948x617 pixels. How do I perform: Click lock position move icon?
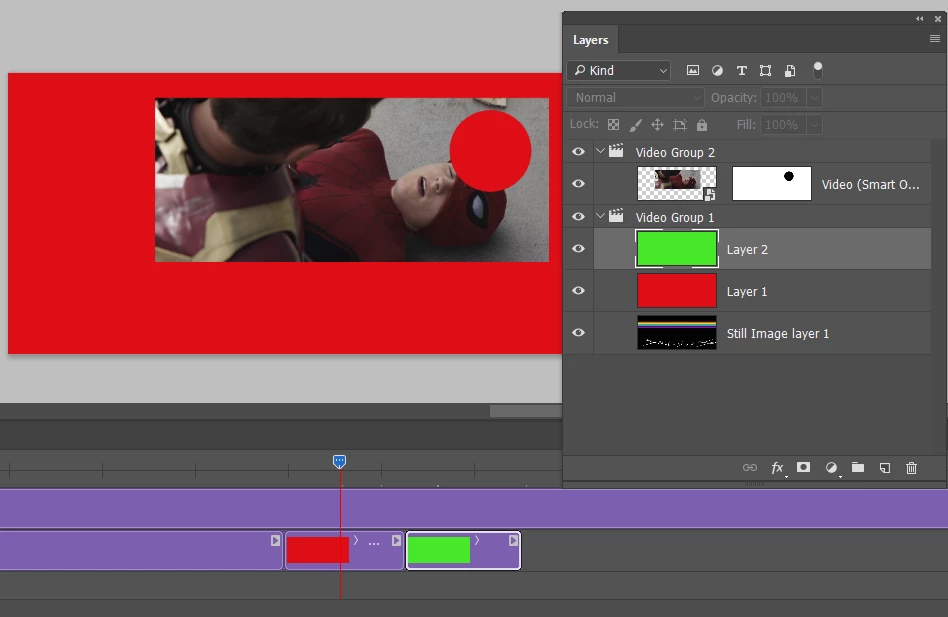657,124
